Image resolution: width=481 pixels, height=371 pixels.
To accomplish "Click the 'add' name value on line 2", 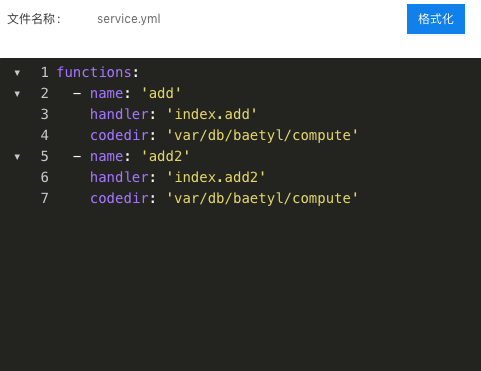I will [x=161, y=93].
